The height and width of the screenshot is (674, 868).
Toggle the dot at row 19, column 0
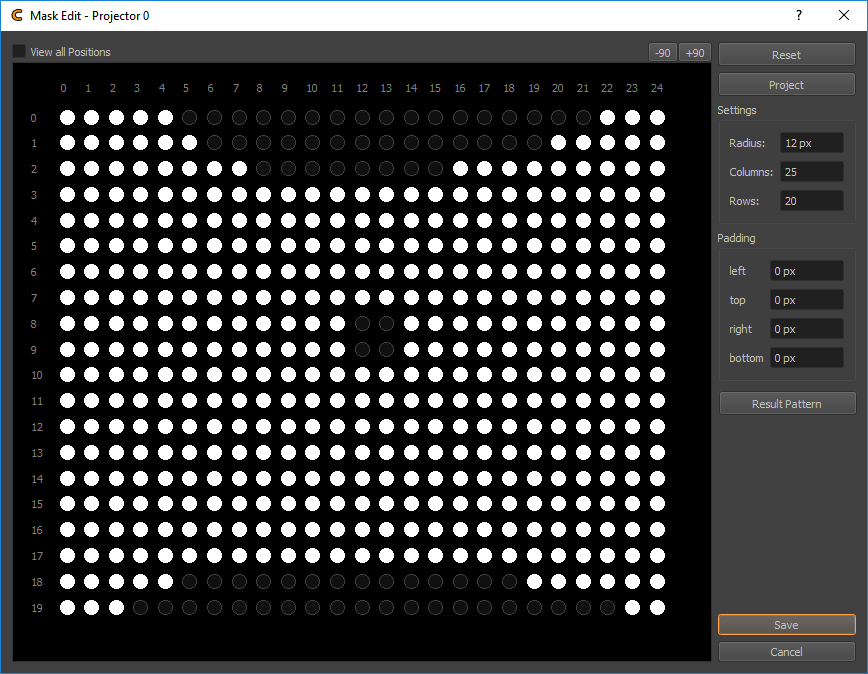click(68, 608)
